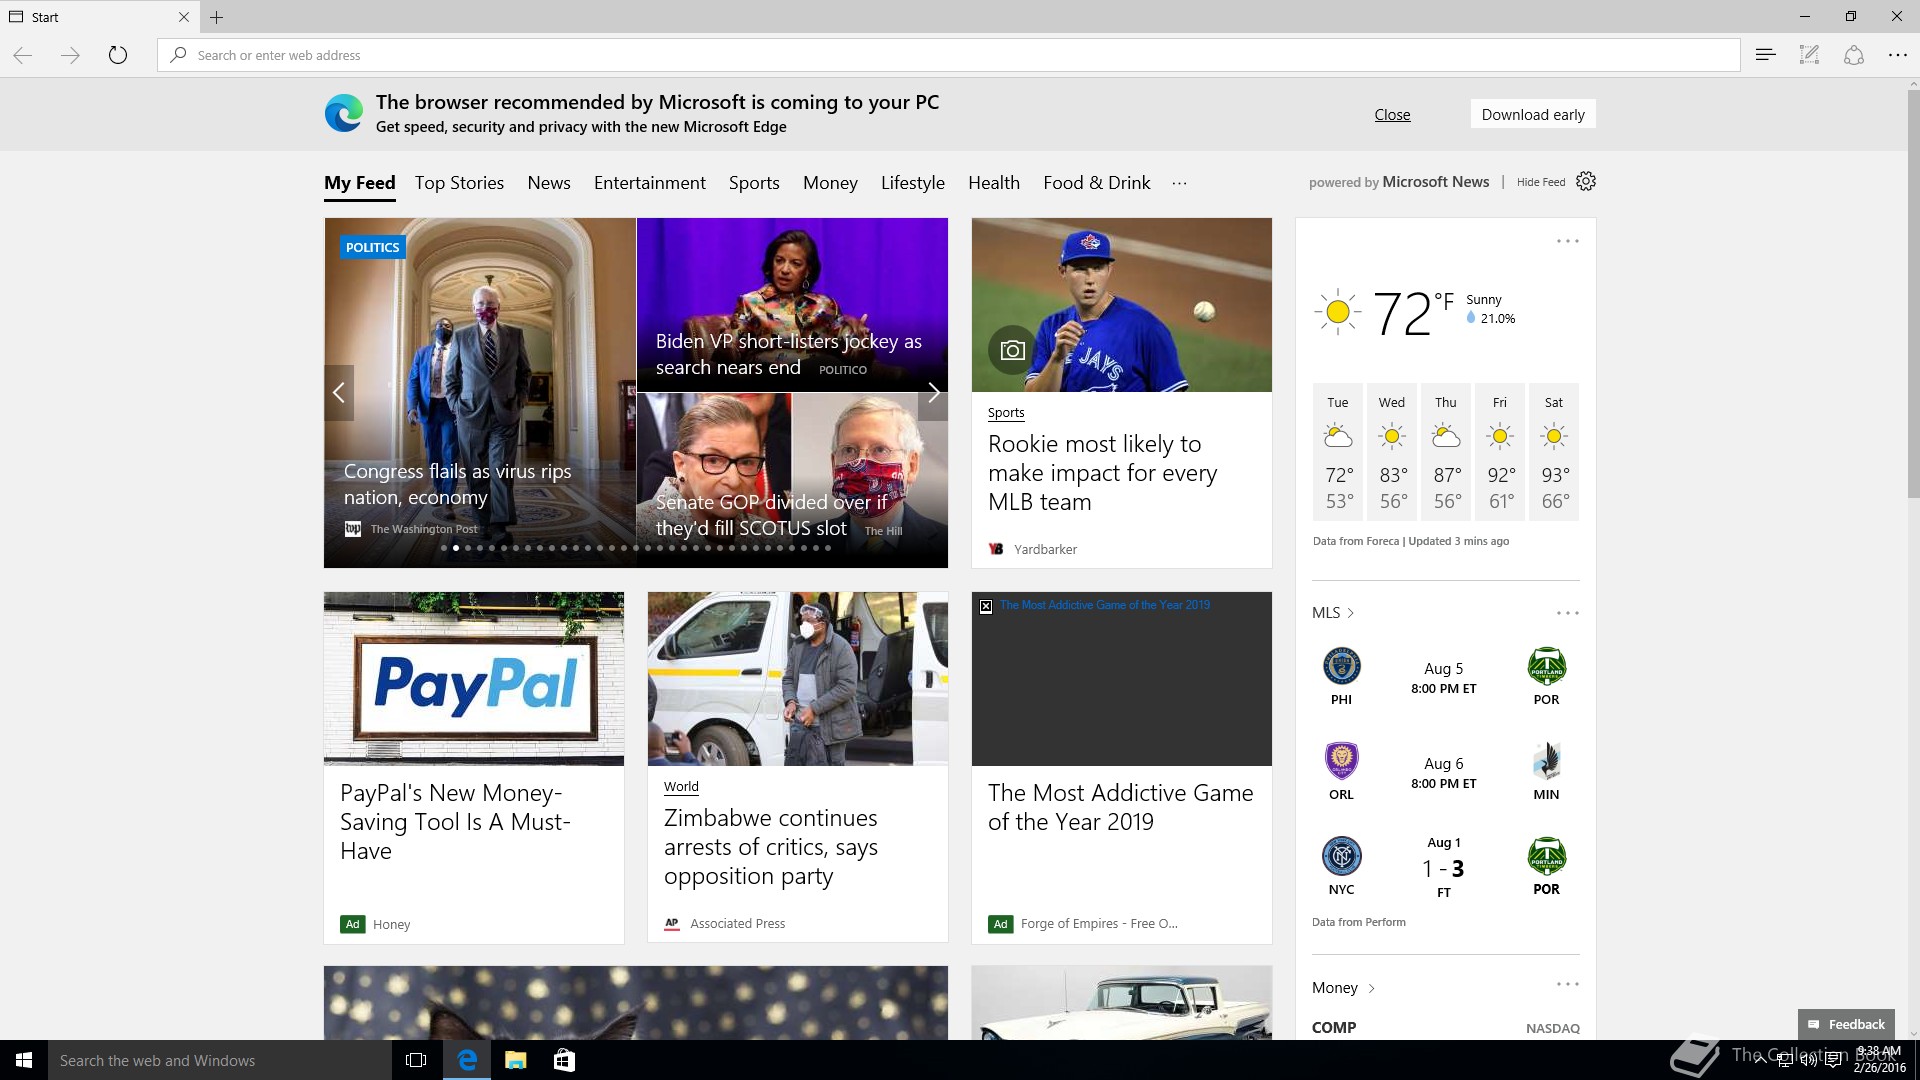Open the Health tab

pyautogui.click(x=994, y=183)
